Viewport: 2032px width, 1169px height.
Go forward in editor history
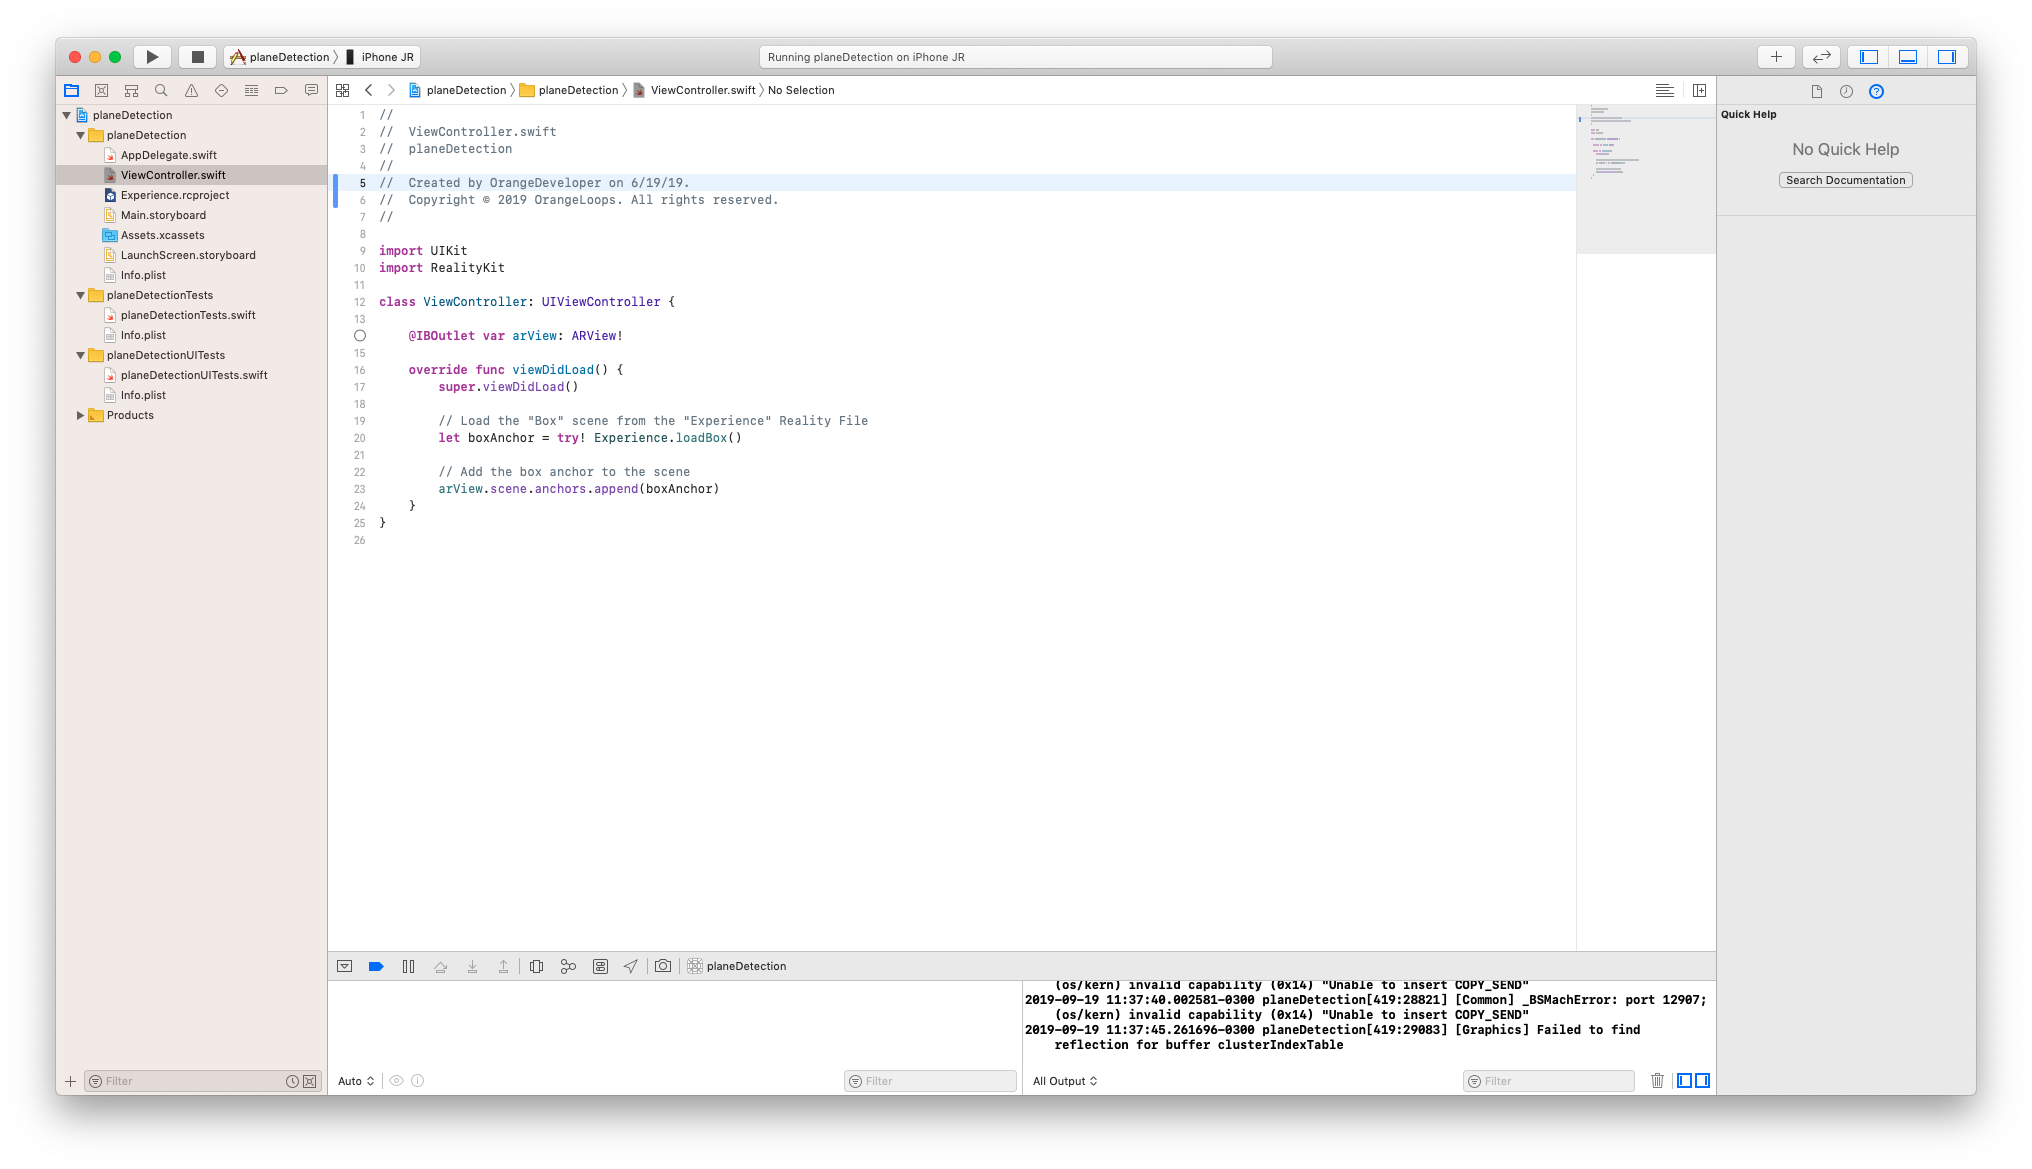(x=391, y=90)
